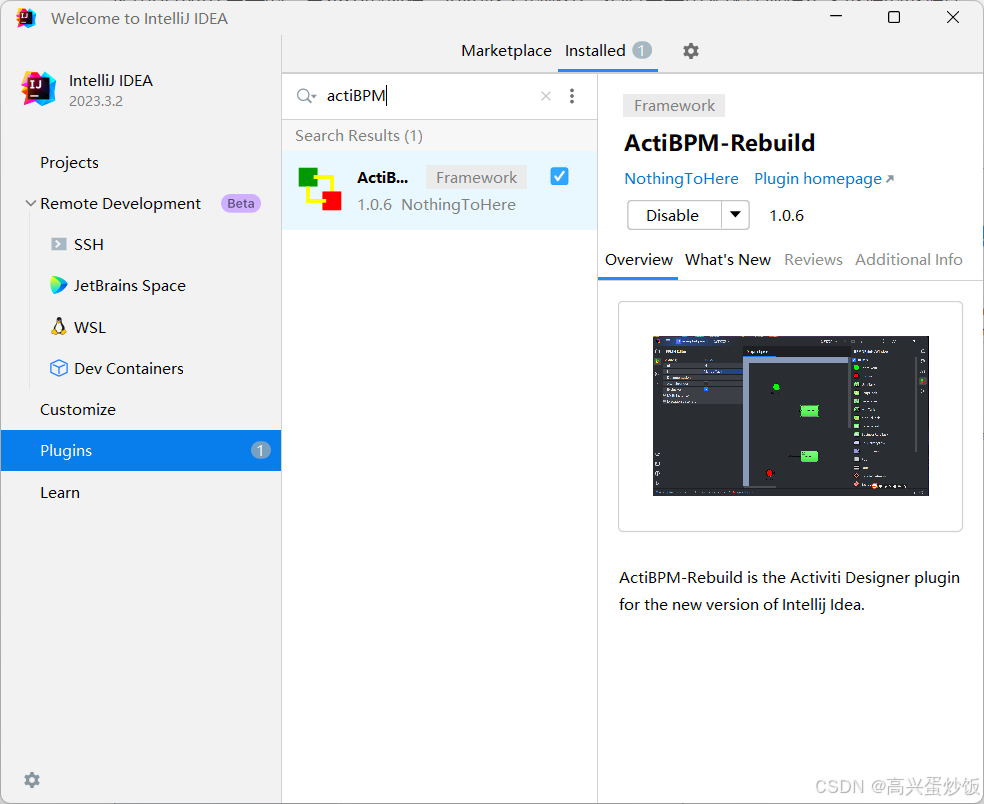Select Remote Development in sidebar
This screenshot has width=984, height=804.
click(x=120, y=204)
